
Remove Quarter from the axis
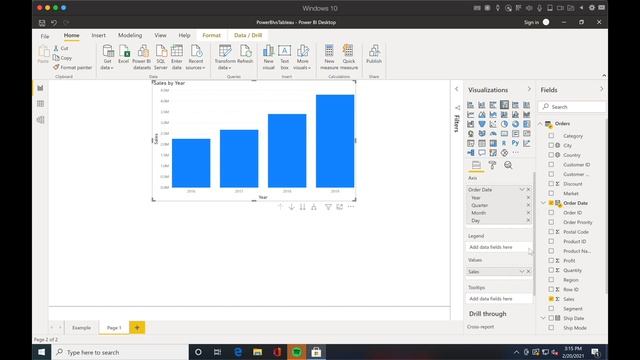point(528,205)
